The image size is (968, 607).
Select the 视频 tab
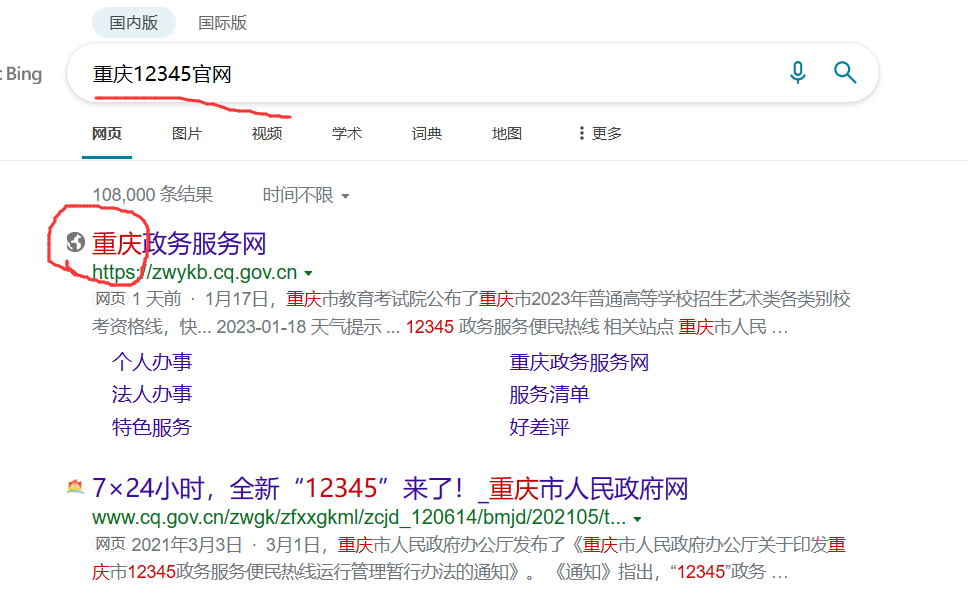267,133
